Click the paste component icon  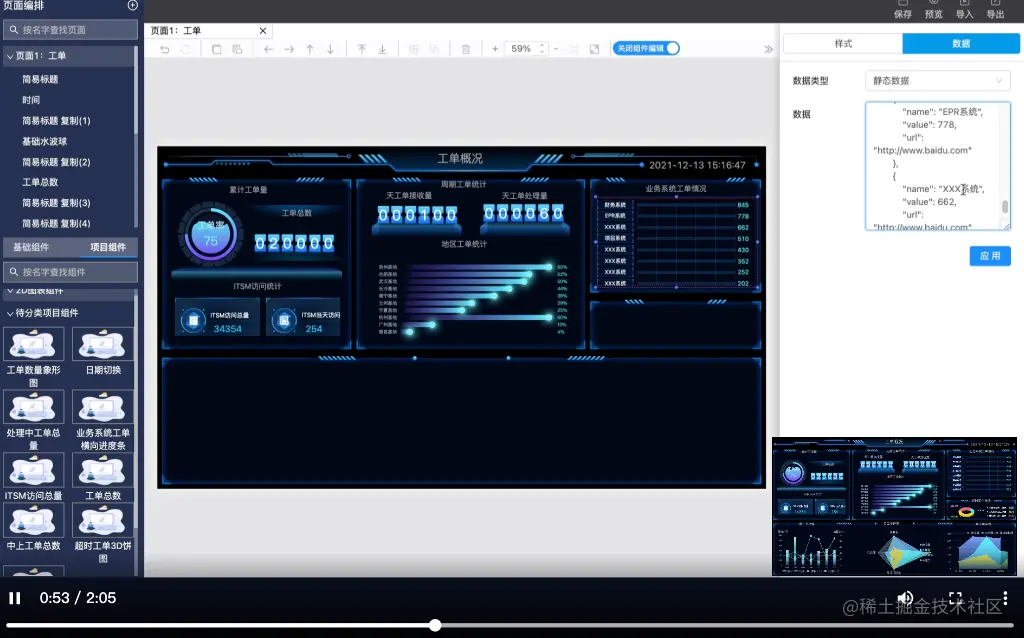(237, 49)
